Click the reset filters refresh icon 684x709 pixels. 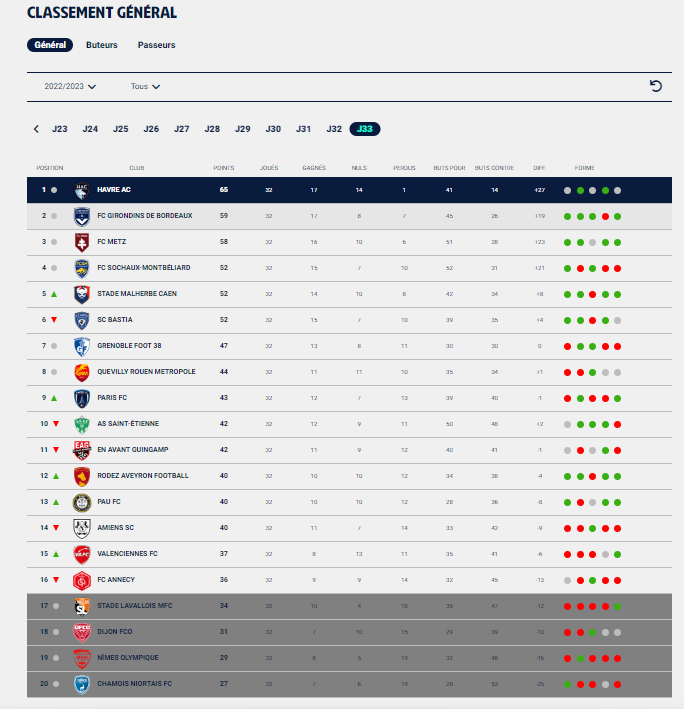[656, 86]
